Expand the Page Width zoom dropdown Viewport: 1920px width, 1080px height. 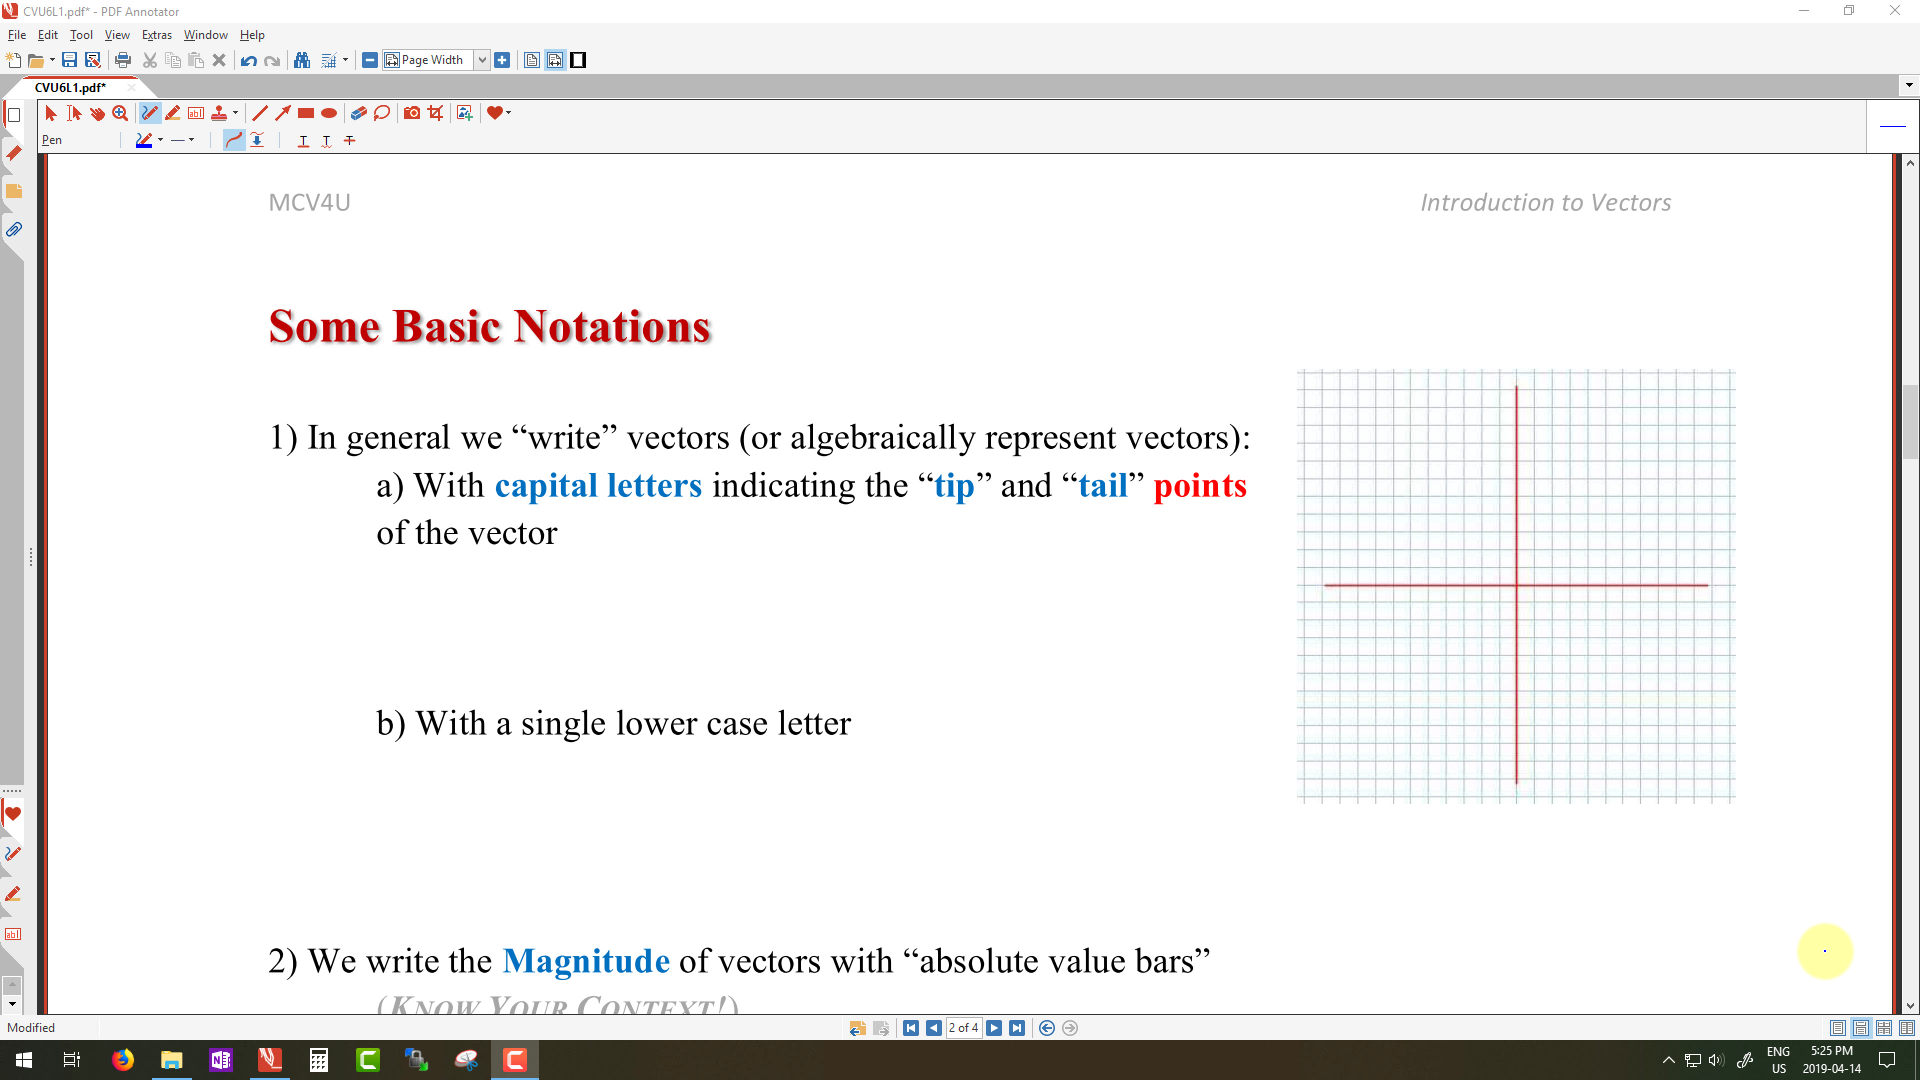pyautogui.click(x=482, y=60)
